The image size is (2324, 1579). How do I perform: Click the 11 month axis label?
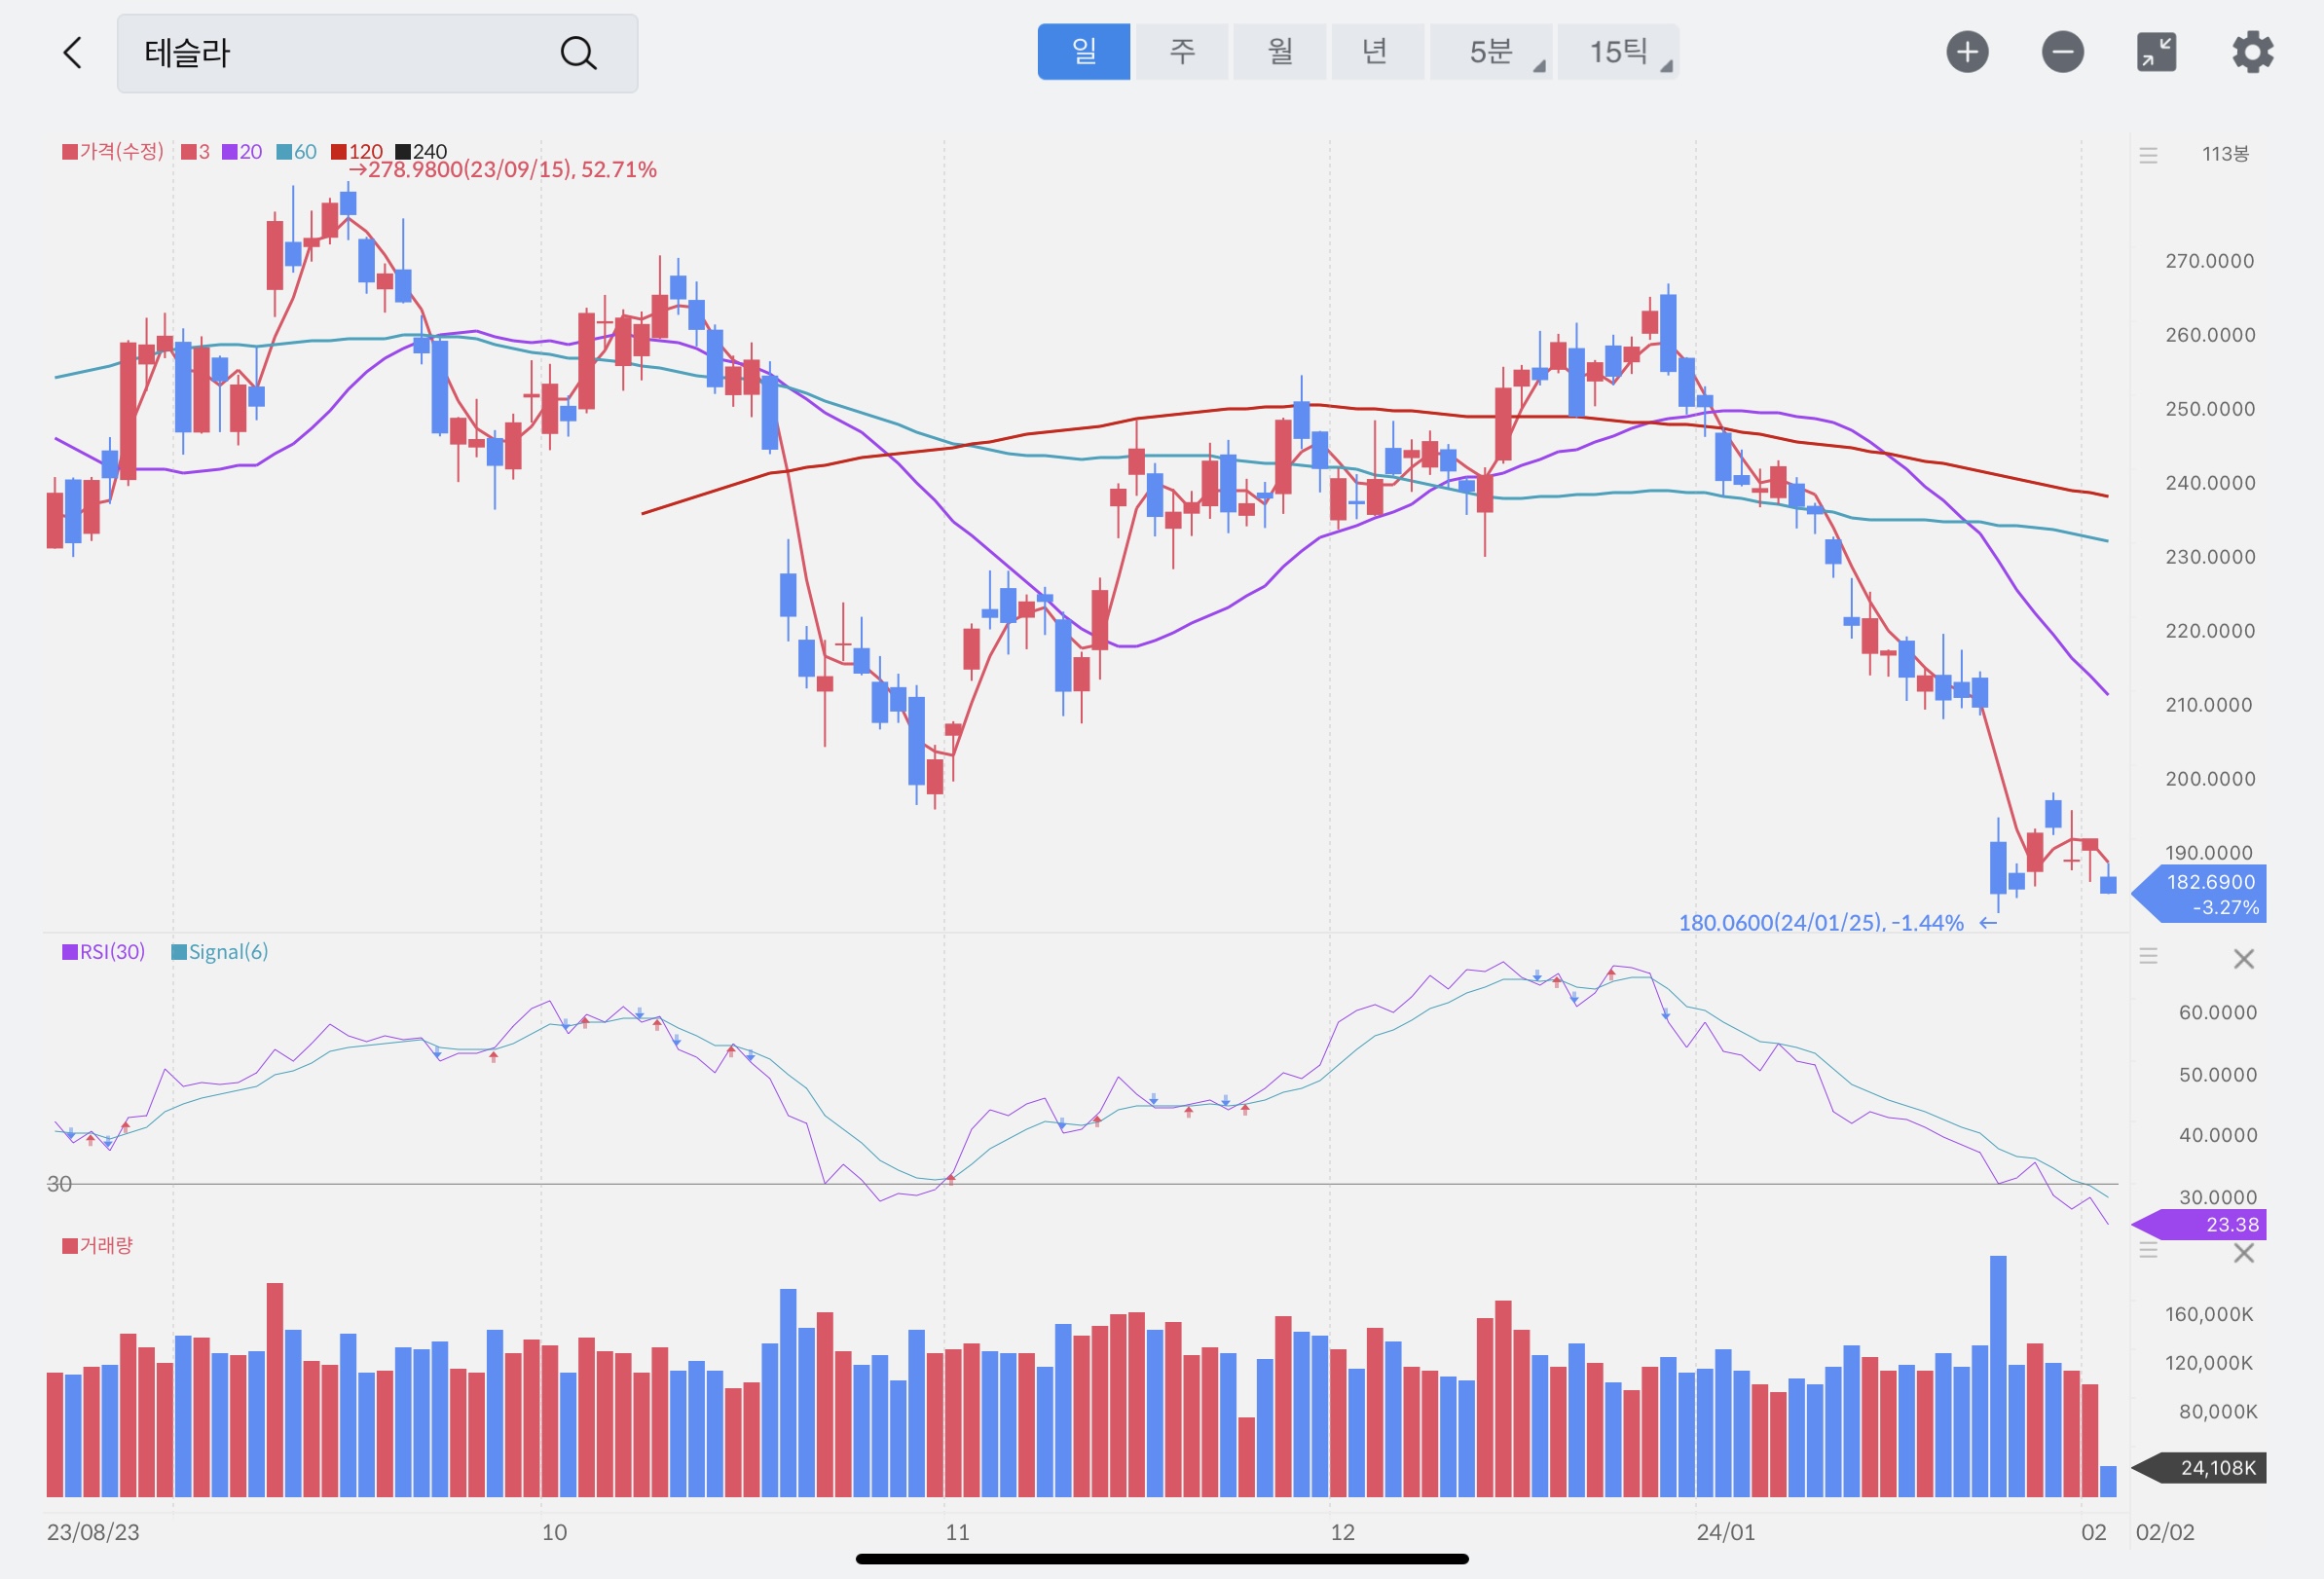click(957, 1532)
